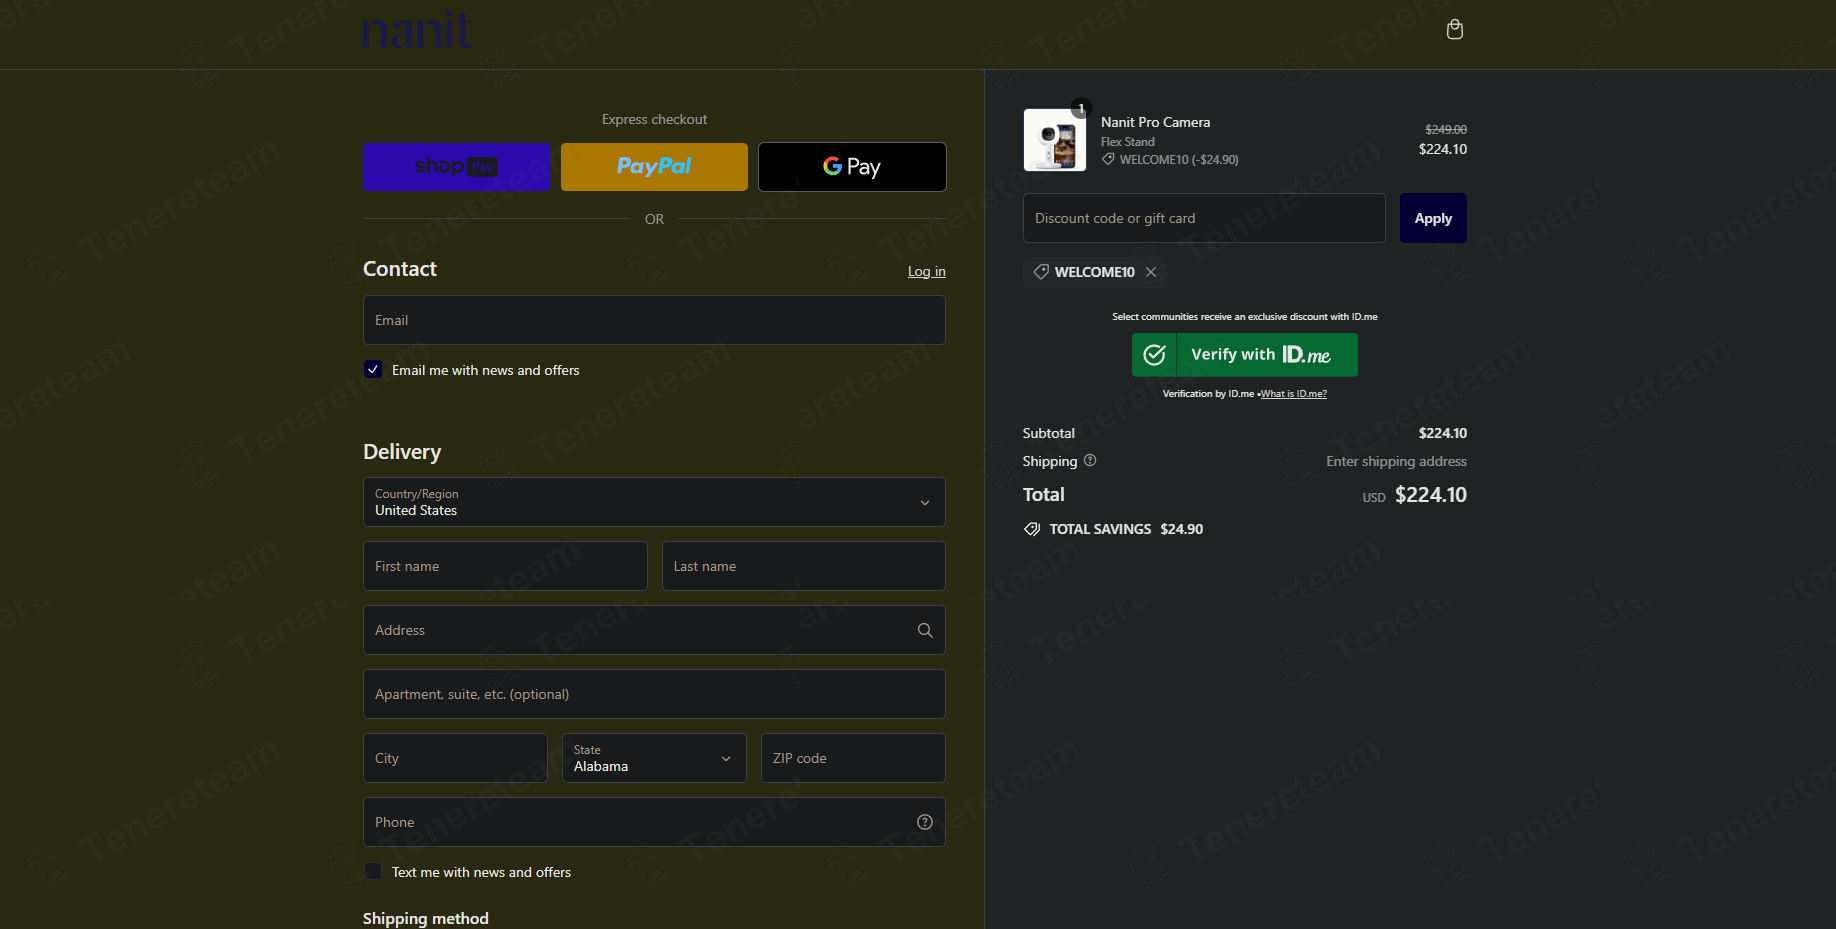This screenshot has height=929, width=1836.
Task: Pay with PayPal express checkout
Action: [x=654, y=167]
